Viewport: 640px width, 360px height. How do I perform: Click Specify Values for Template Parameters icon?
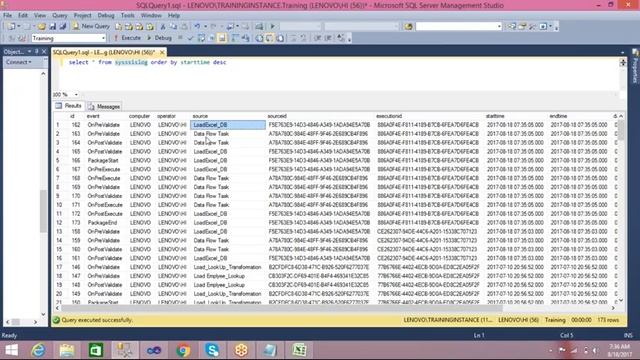(341, 38)
